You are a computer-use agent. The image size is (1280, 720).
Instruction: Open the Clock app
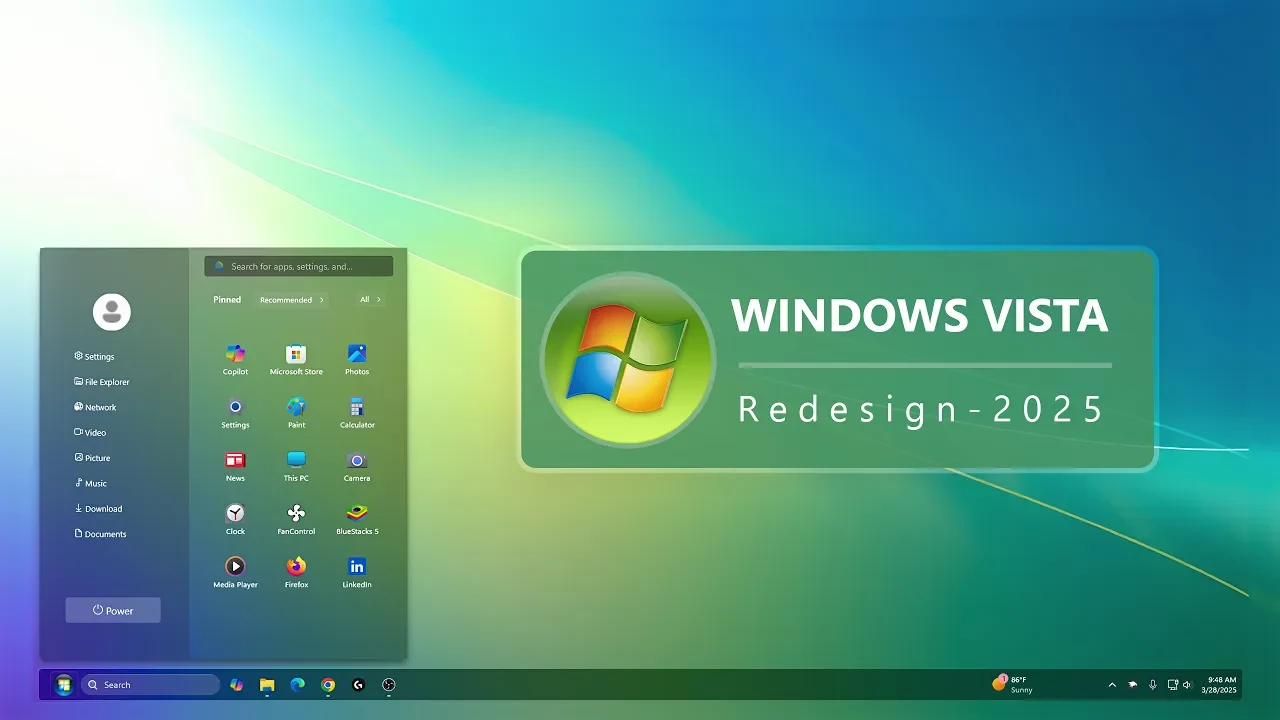235,518
